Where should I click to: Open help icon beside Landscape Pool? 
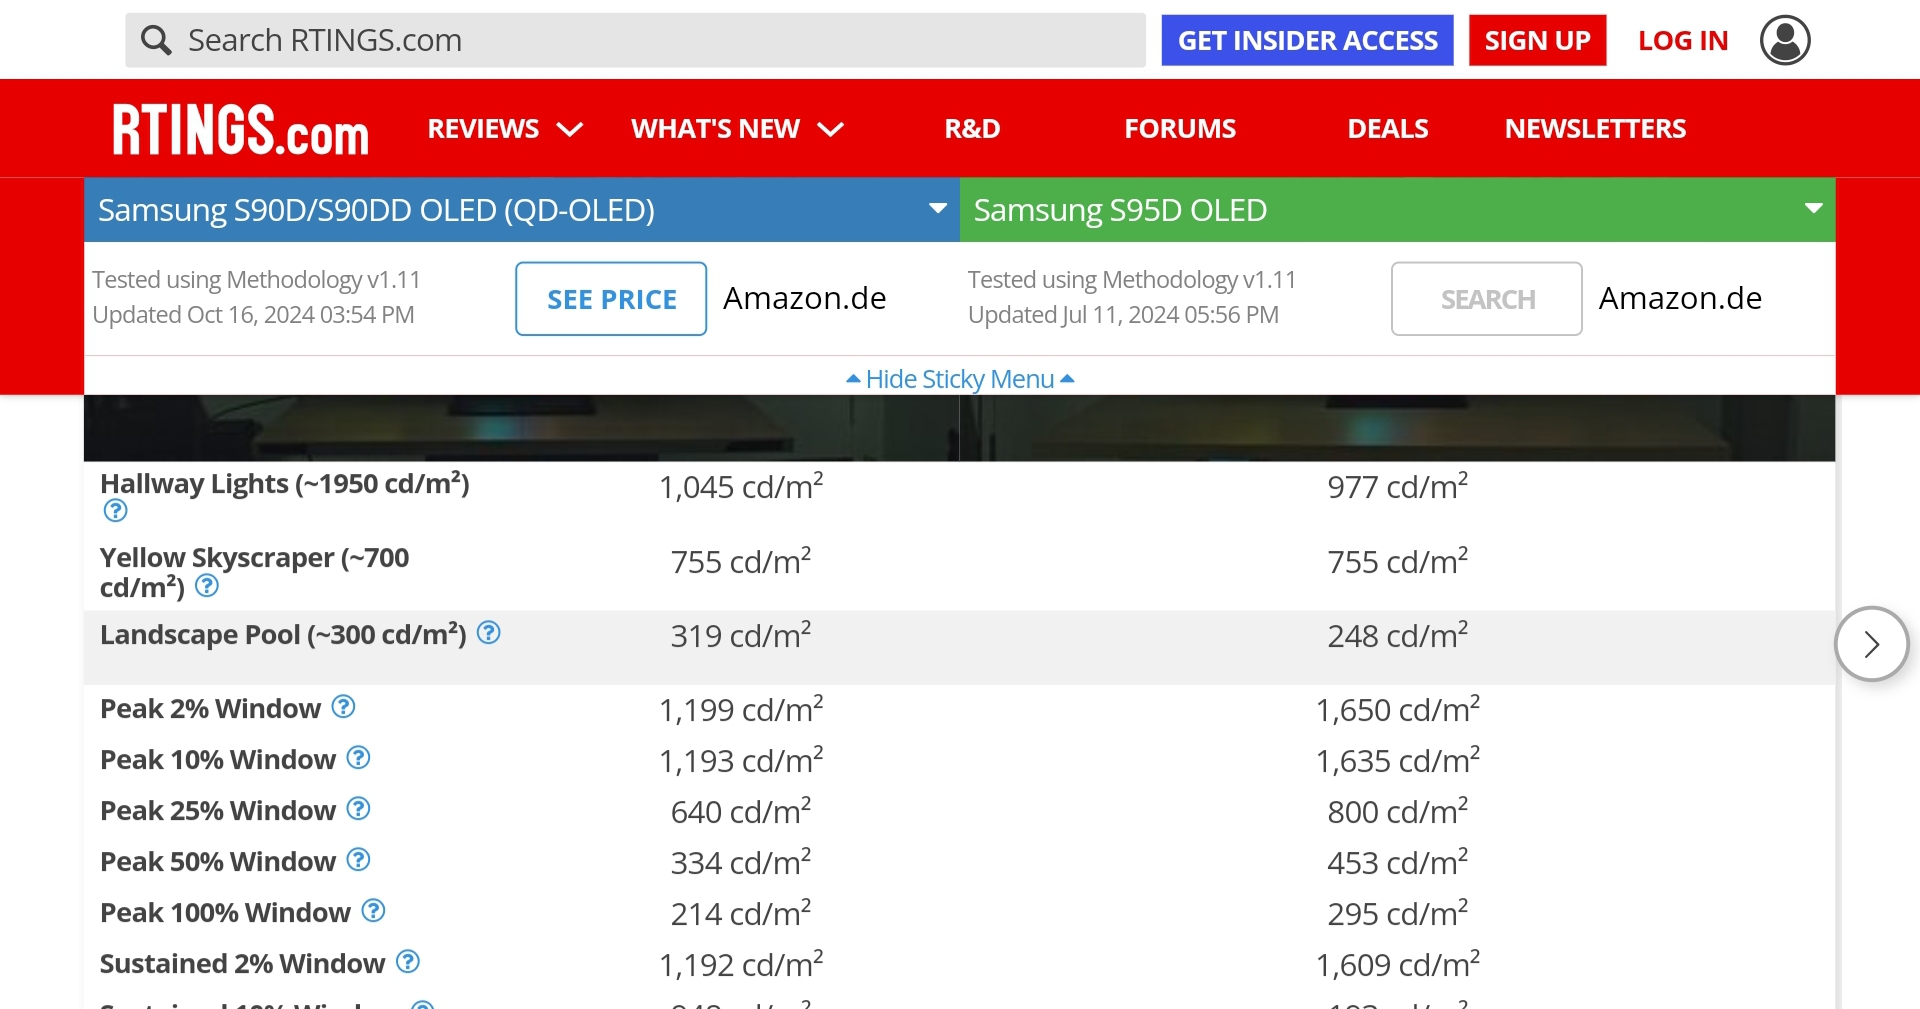[x=488, y=633]
